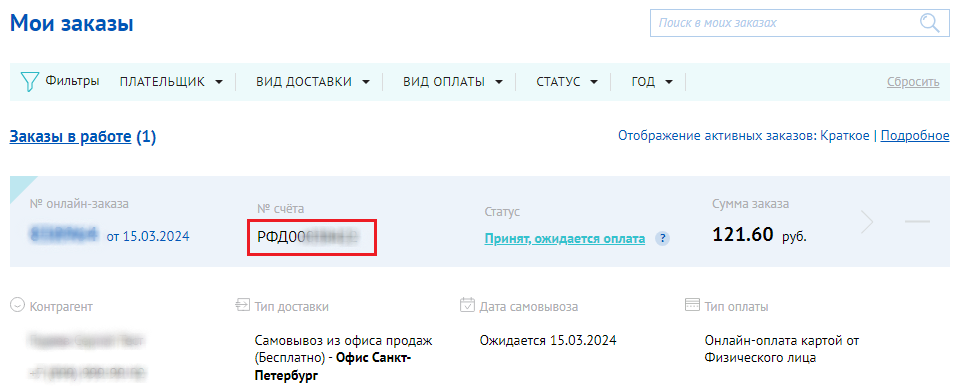Screen dimensions: 958x390
Task: Click the question mark help icon by the status
Action: (662, 239)
